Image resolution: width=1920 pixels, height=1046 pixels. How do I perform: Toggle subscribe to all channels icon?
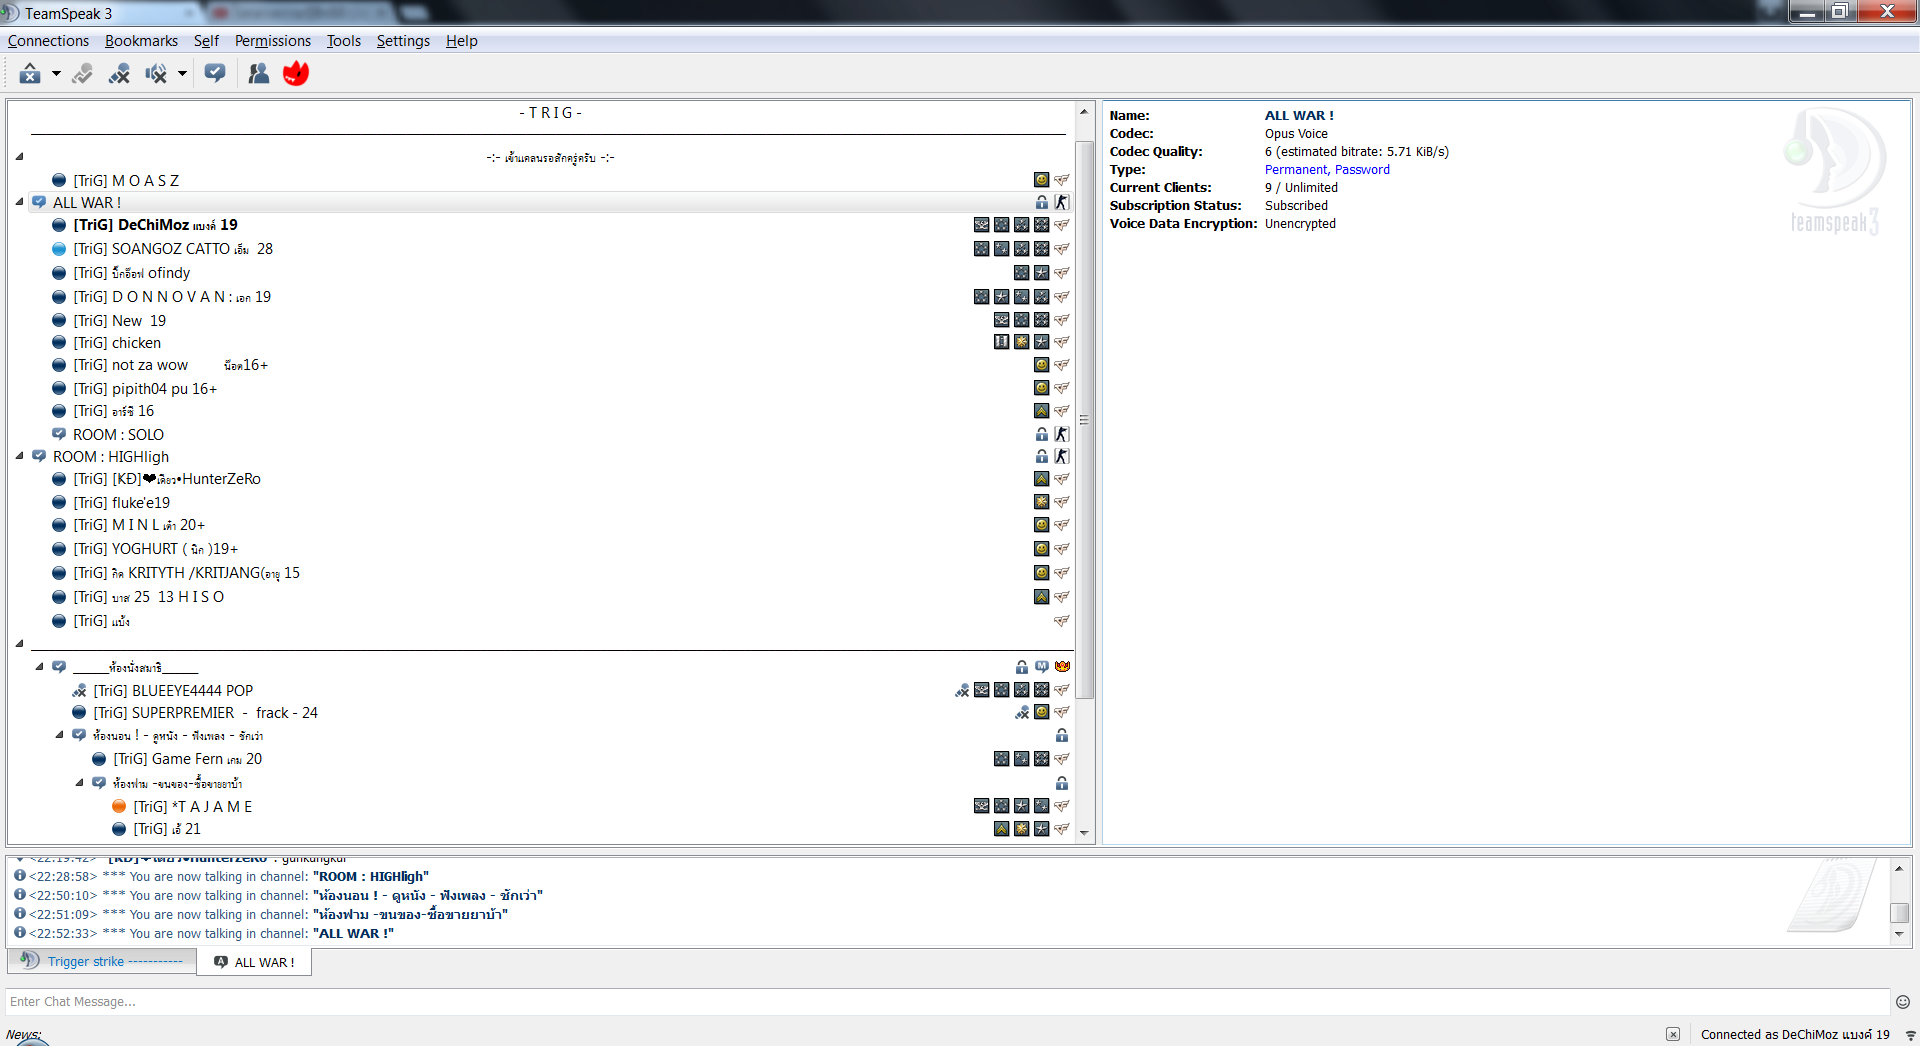pyautogui.click(x=215, y=73)
